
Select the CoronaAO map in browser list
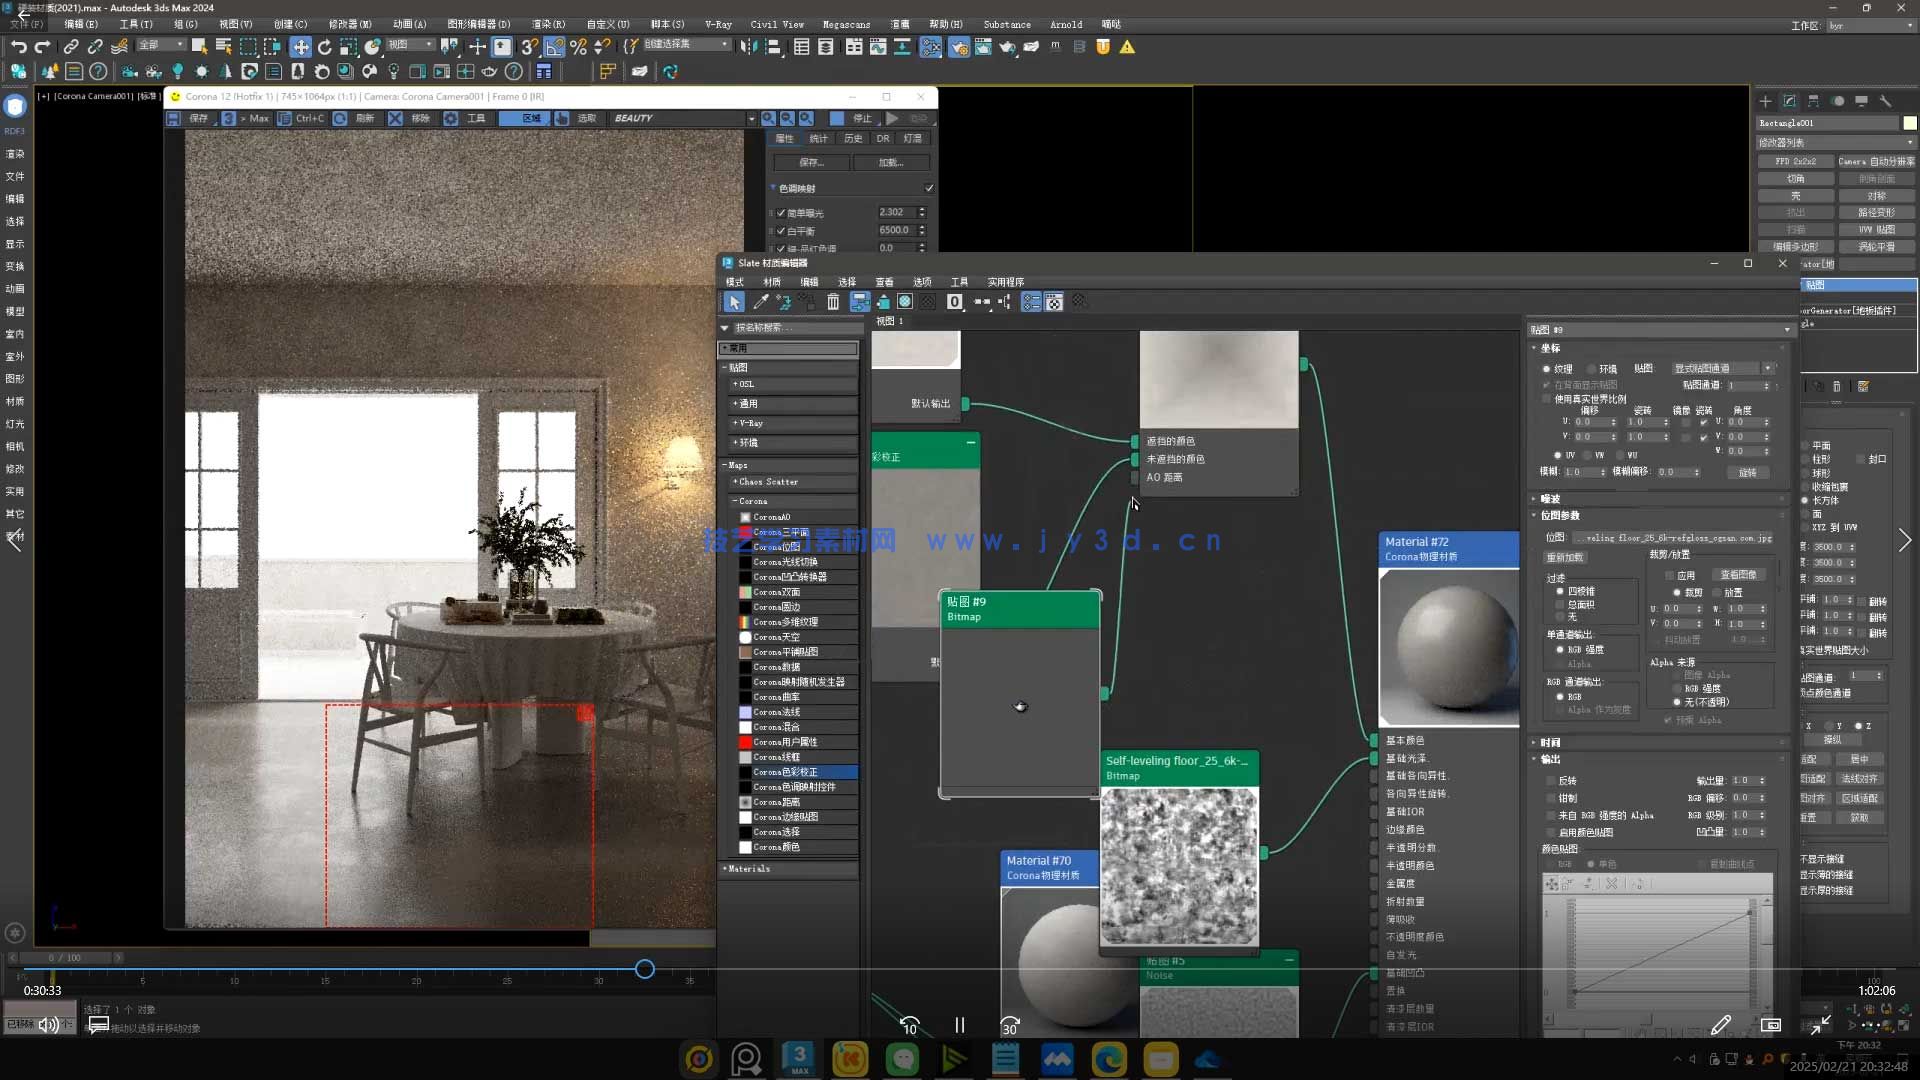(771, 517)
